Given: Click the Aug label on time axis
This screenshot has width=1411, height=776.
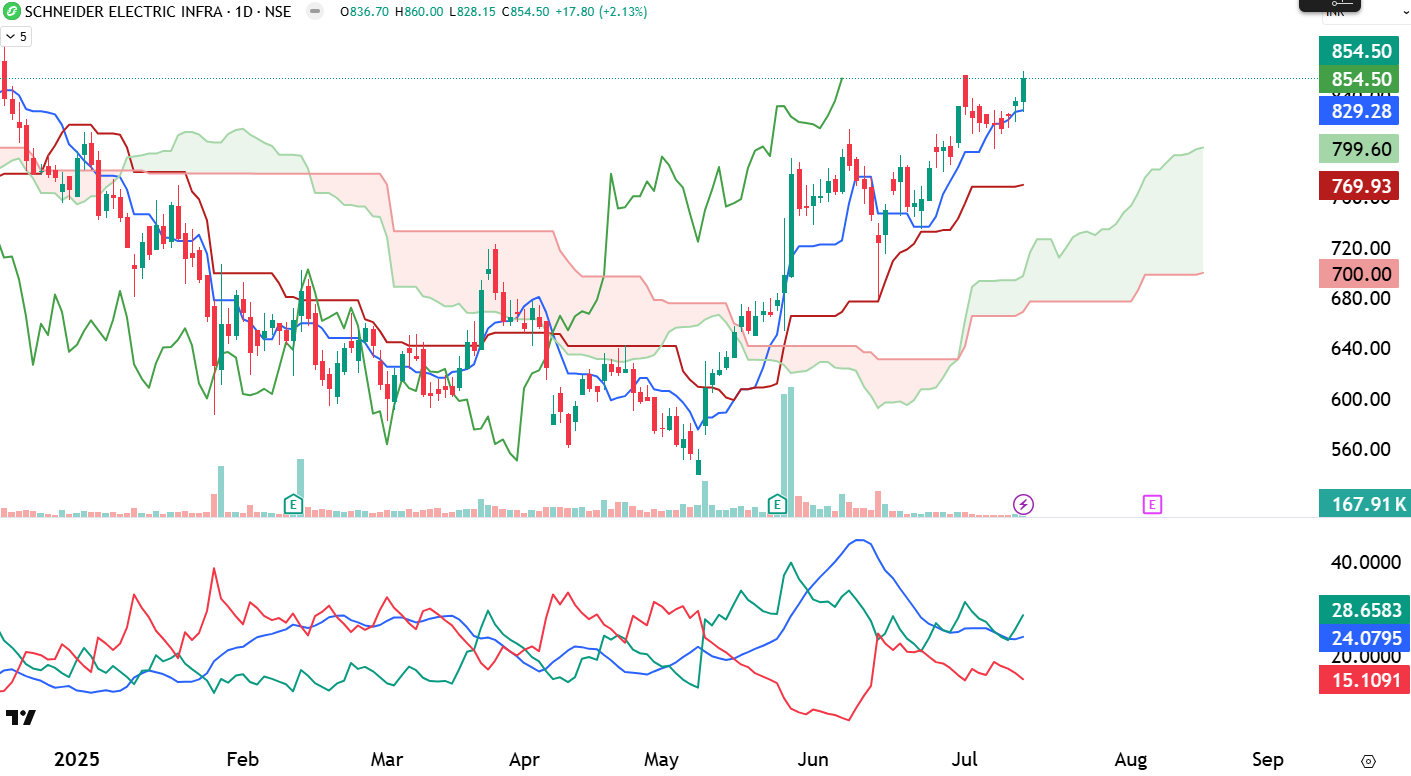Looking at the screenshot, I should tap(1131, 760).
